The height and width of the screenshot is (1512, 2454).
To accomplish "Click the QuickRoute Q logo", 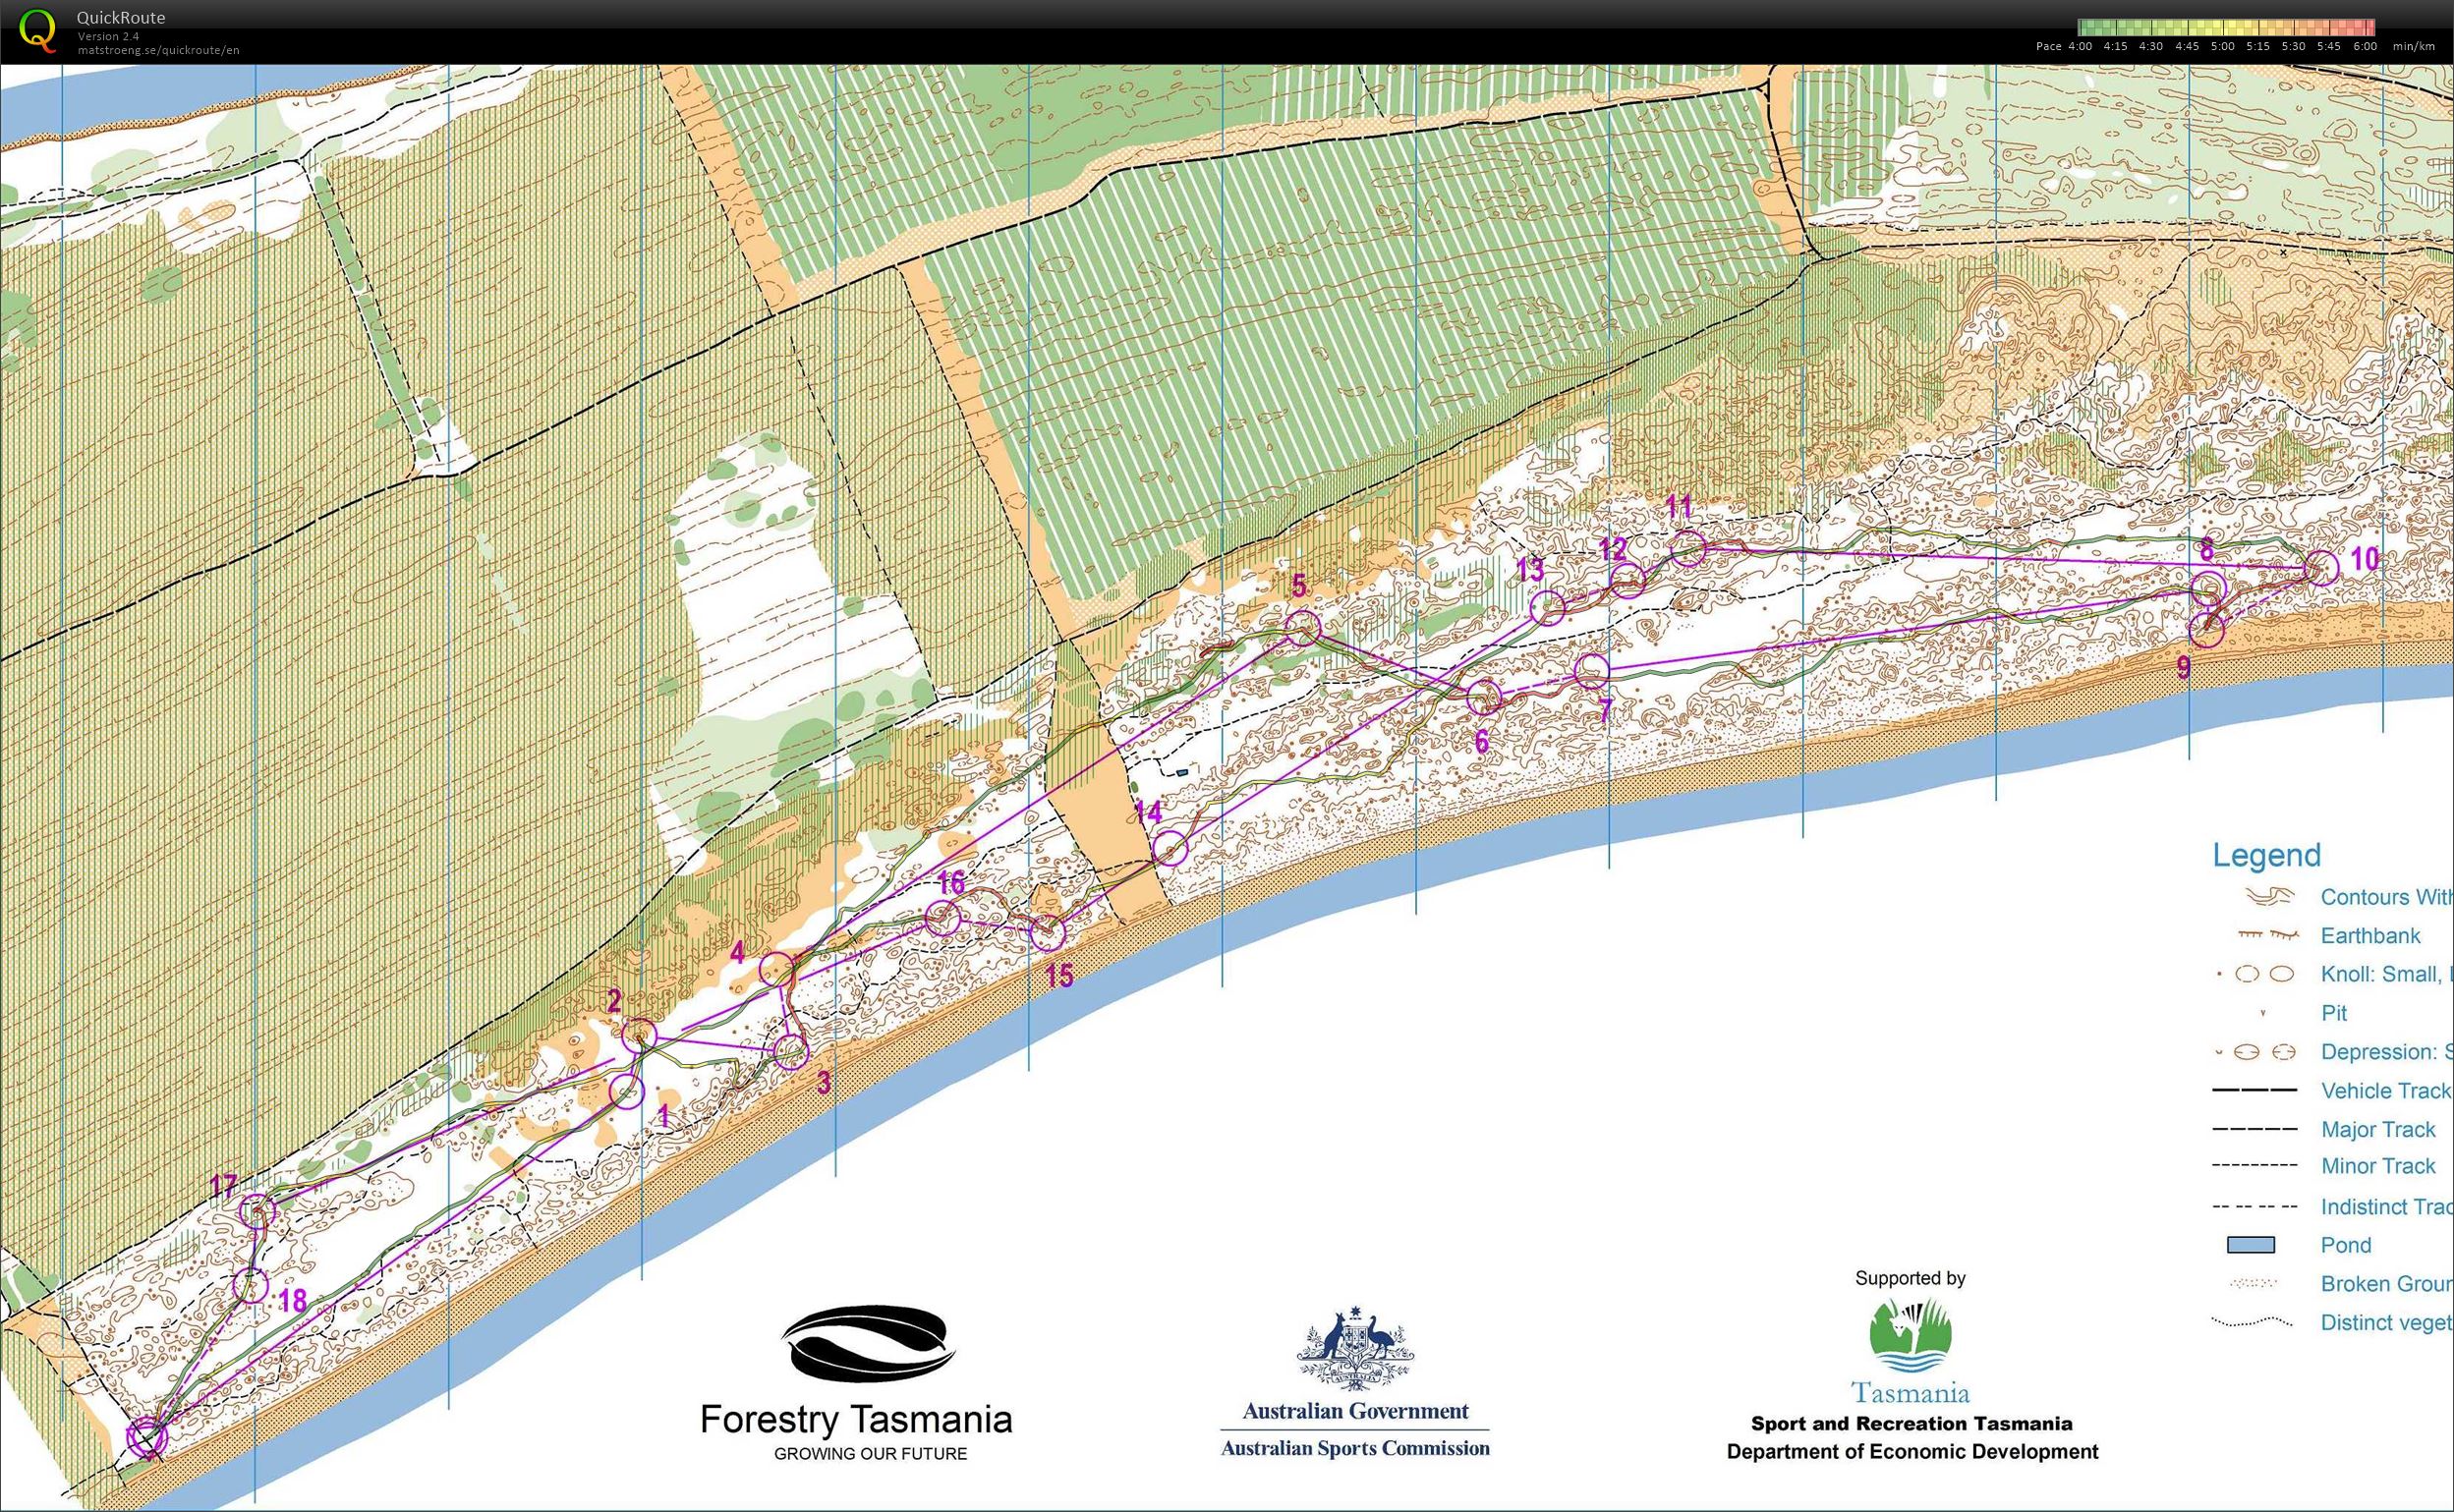I will (x=40, y=31).
